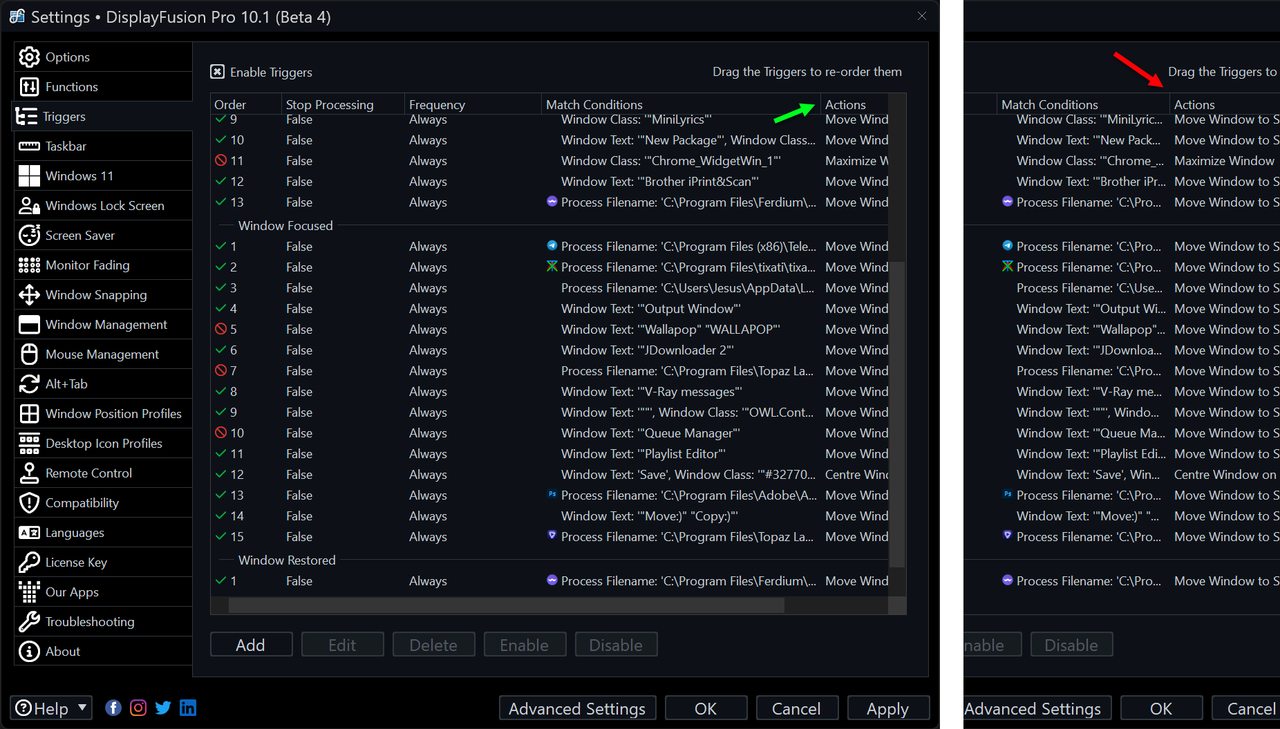Open the License Key section
This screenshot has width=1280, height=729.
pyautogui.click(x=102, y=562)
